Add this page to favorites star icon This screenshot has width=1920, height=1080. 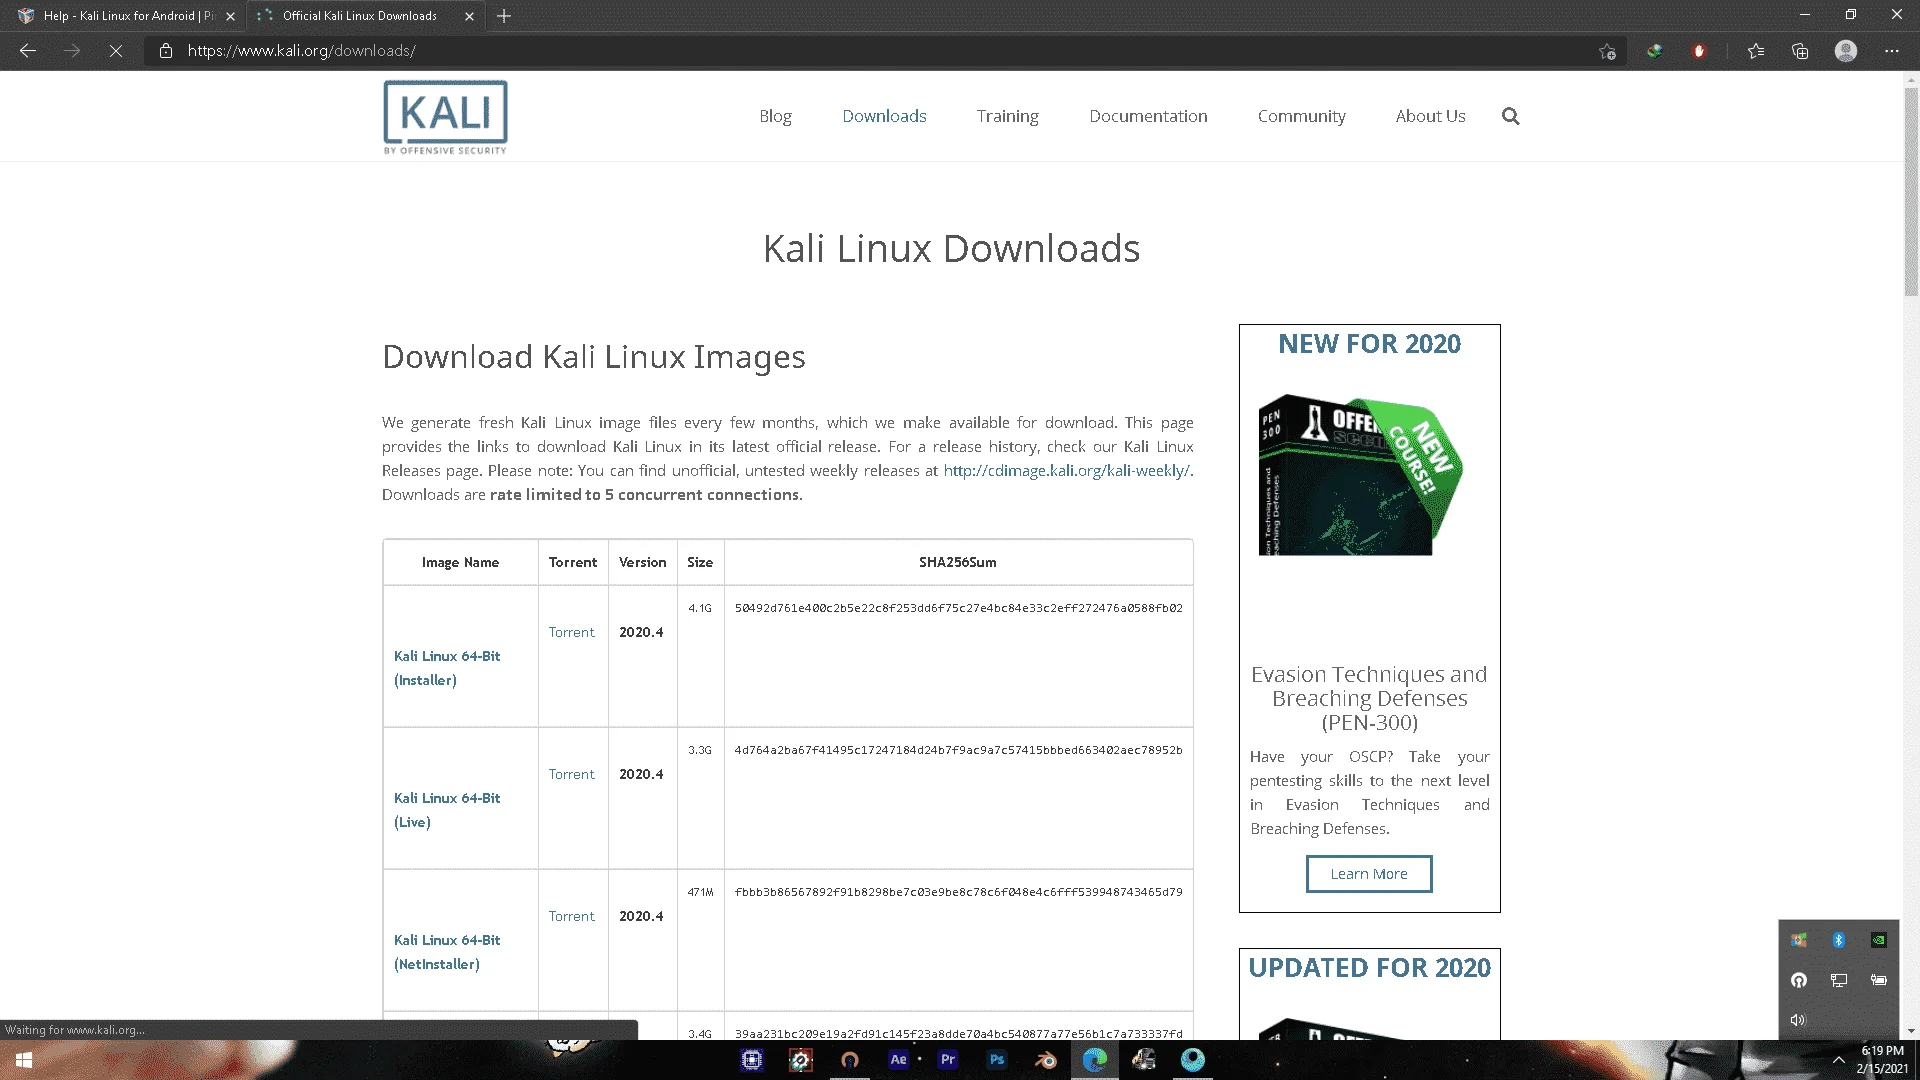1607,51
